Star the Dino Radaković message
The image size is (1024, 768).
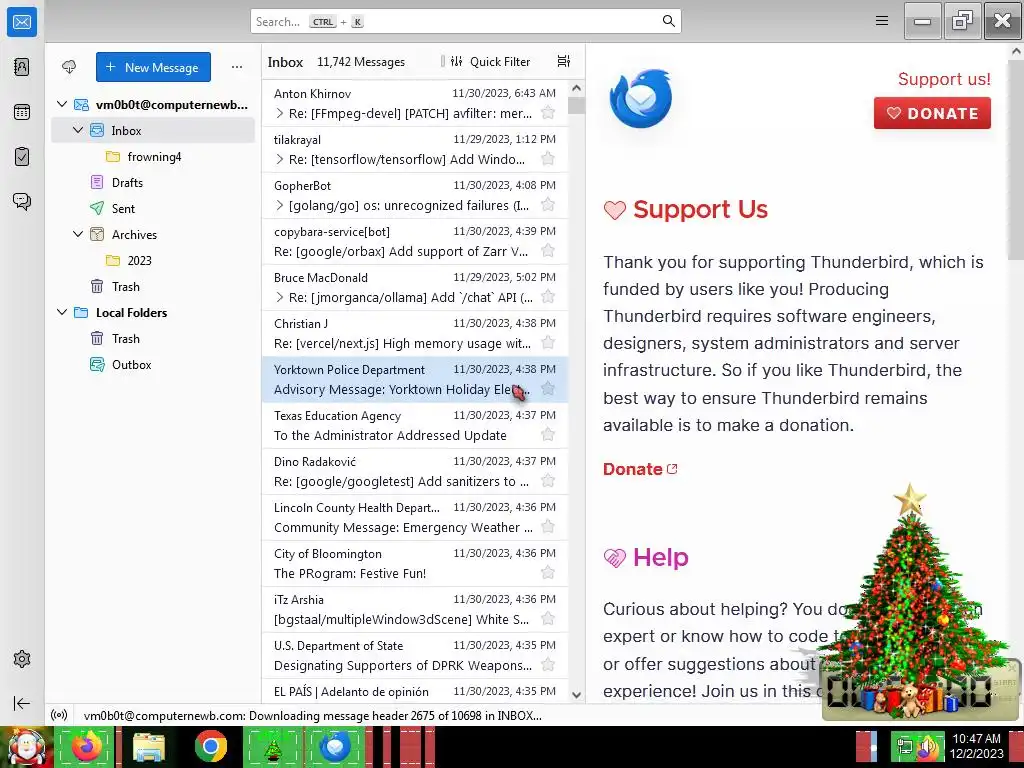coord(548,481)
